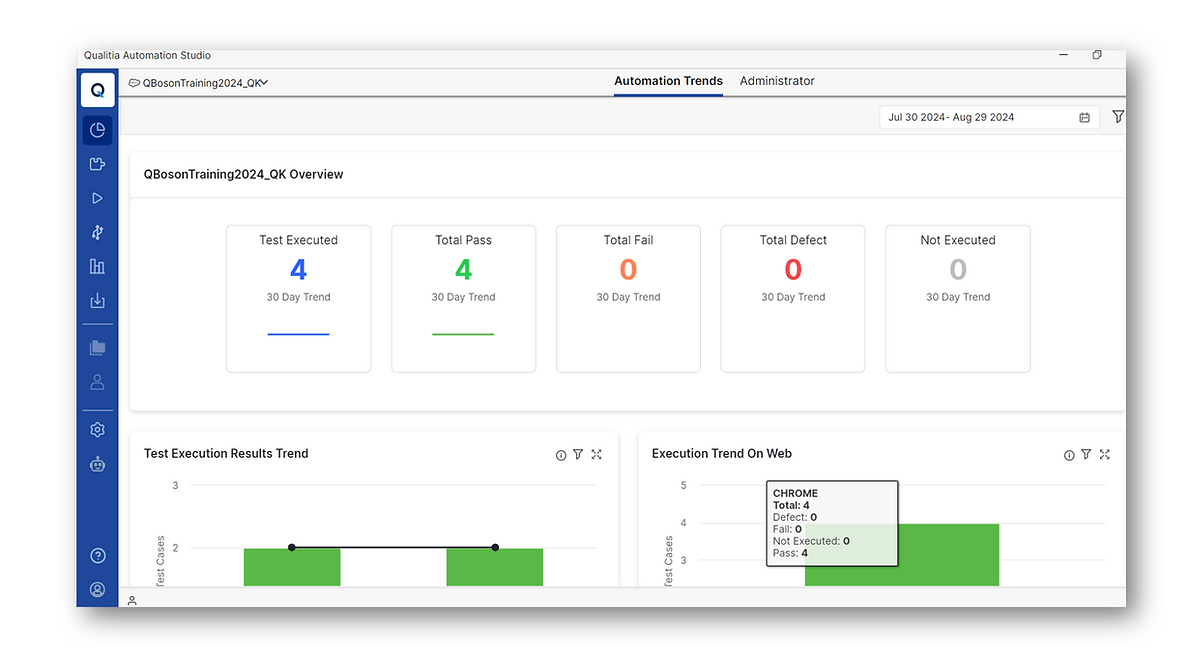
Task: Expand the Test Execution Results Trend chart
Action: [x=597, y=454]
